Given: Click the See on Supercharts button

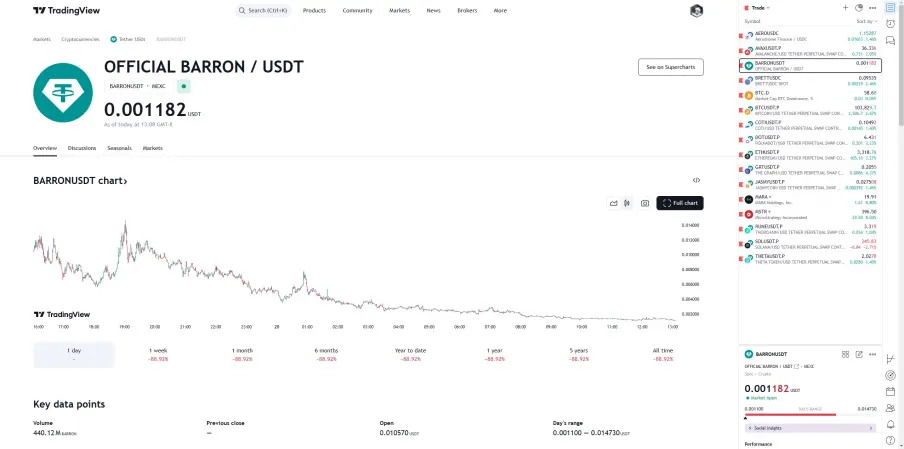Looking at the screenshot, I should click(x=671, y=67).
